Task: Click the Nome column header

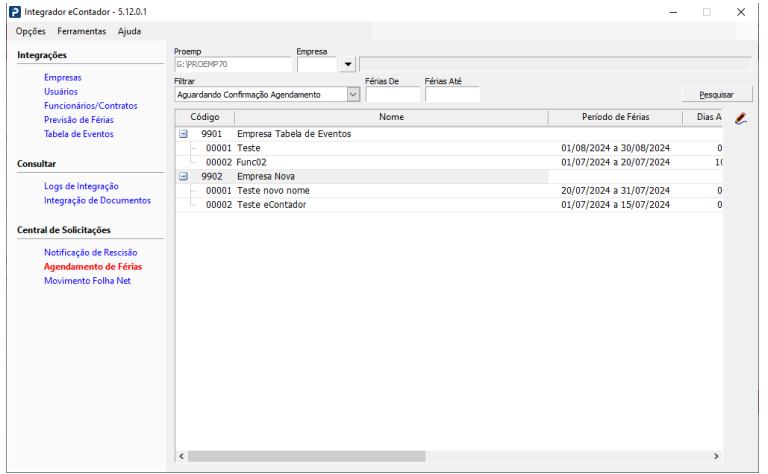Action: [x=391, y=117]
